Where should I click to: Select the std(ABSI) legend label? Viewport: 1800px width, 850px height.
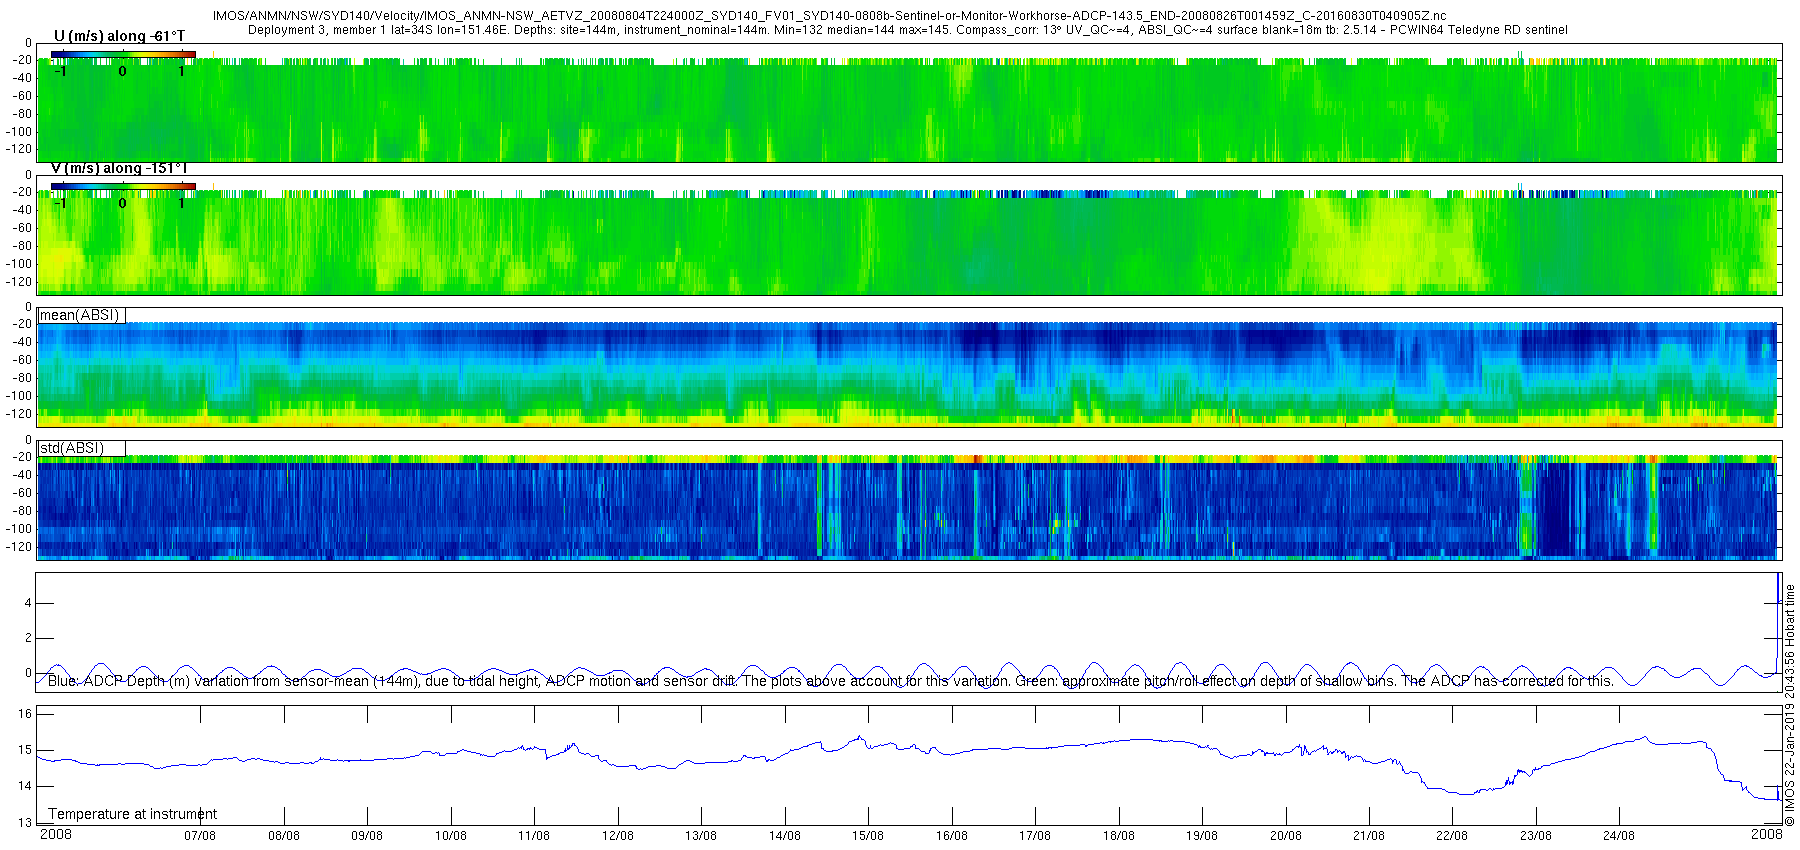tap(81, 448)
